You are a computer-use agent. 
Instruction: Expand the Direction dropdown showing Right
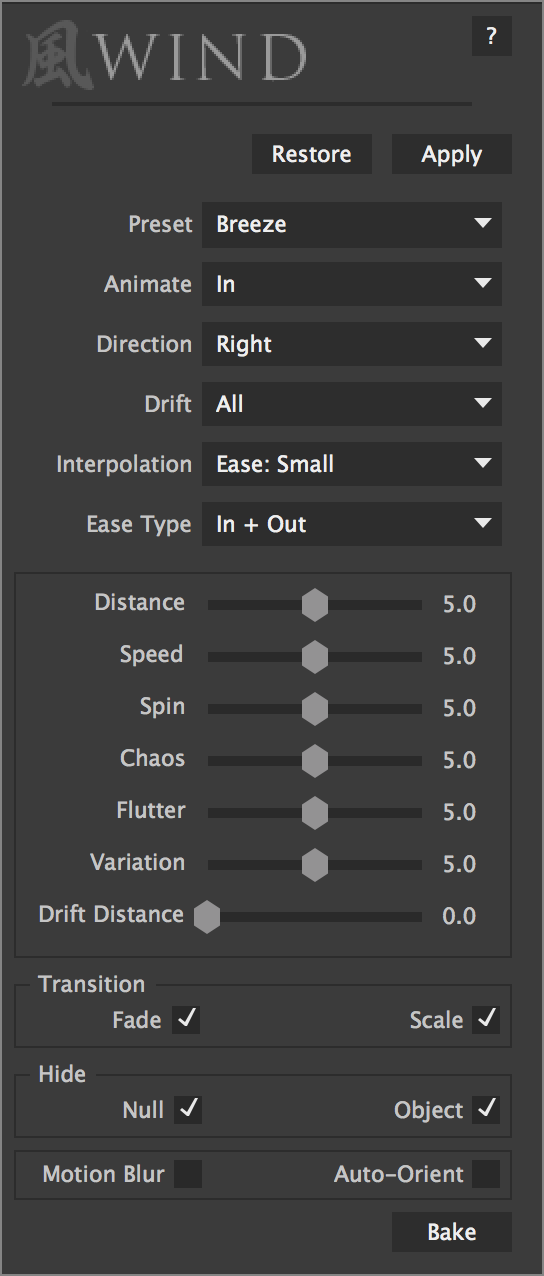point(352,344)
